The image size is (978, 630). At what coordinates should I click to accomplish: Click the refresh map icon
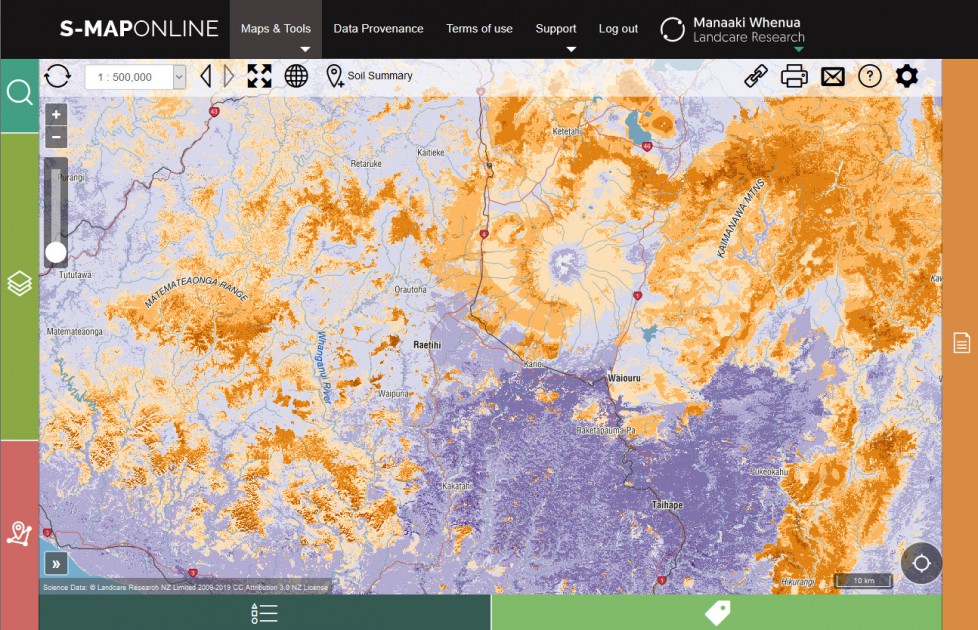click(x=57, y=75)
